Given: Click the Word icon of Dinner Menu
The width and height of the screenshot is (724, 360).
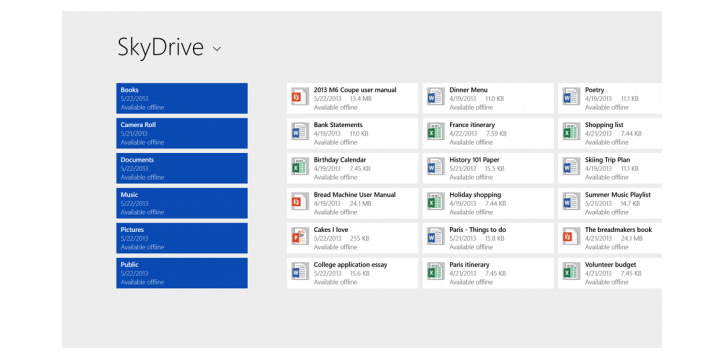Looking at the screenshot, I should (435, 96).
